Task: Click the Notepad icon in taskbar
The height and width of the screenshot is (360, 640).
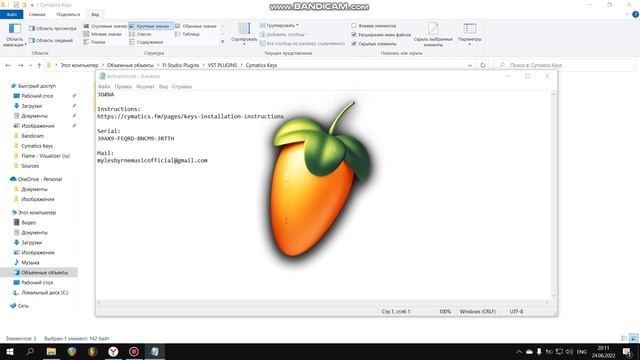Action: coord(155,351)
